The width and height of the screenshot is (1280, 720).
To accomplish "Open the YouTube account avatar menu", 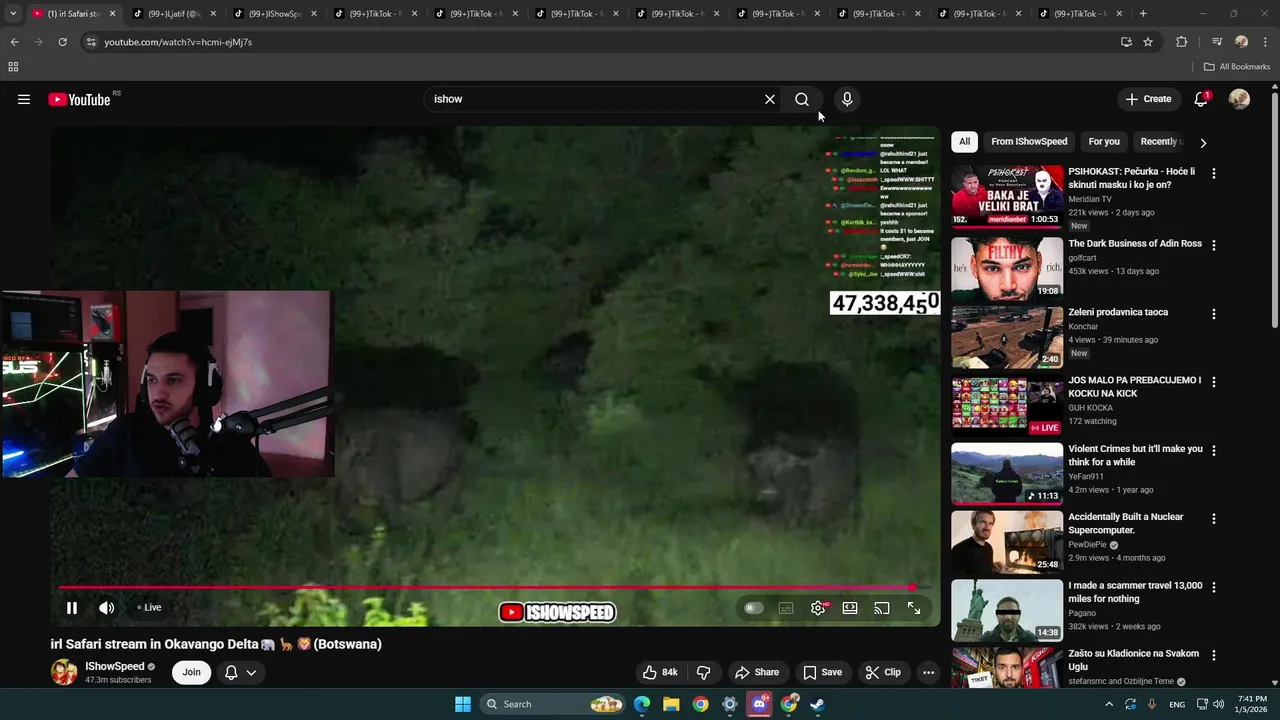I will point(1239,99).
